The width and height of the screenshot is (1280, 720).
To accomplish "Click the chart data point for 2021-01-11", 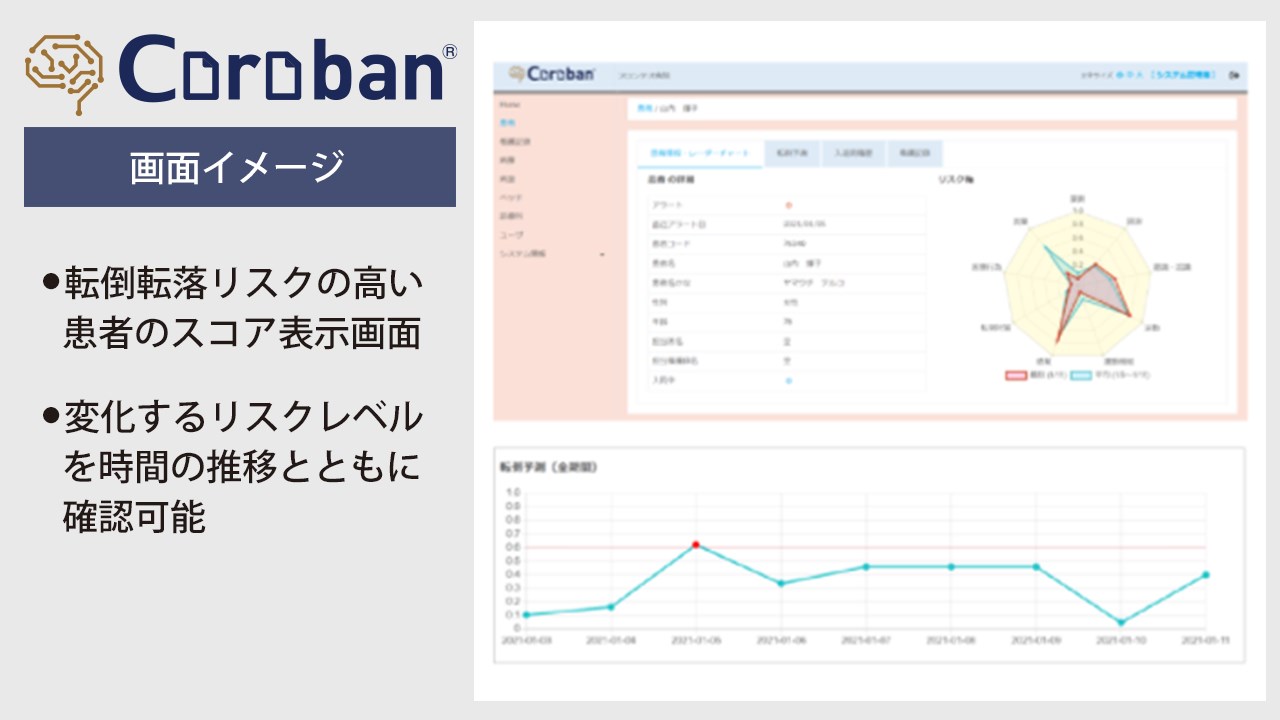I will (1206, 575).
